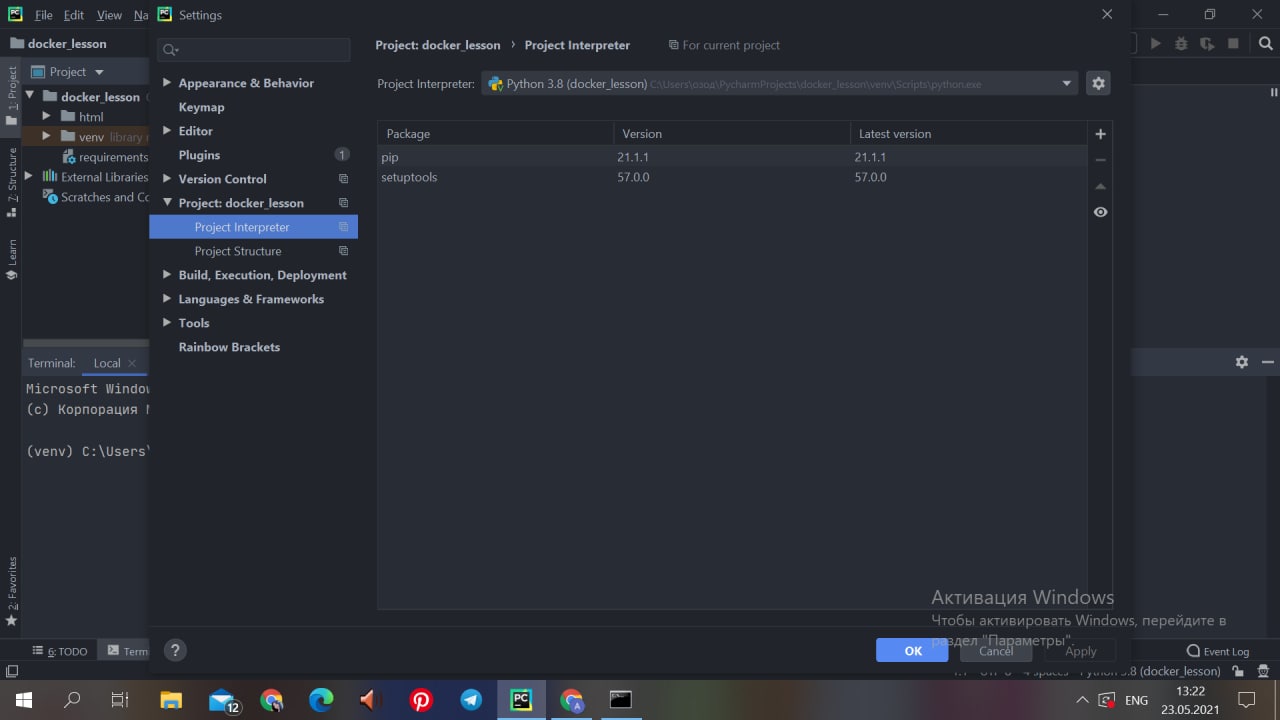Open the TODO tool window tab
The height and width of the screenshot is (720, 1280).
point(60,651)
